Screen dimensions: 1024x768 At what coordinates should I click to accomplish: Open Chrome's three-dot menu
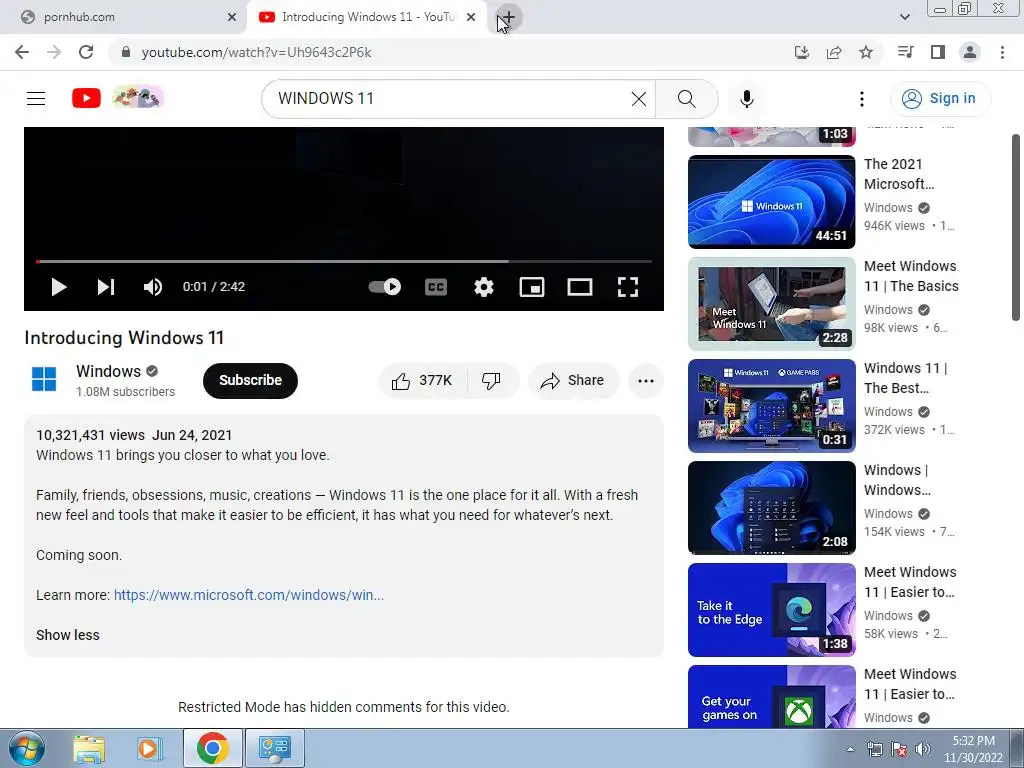point(1002,52)
